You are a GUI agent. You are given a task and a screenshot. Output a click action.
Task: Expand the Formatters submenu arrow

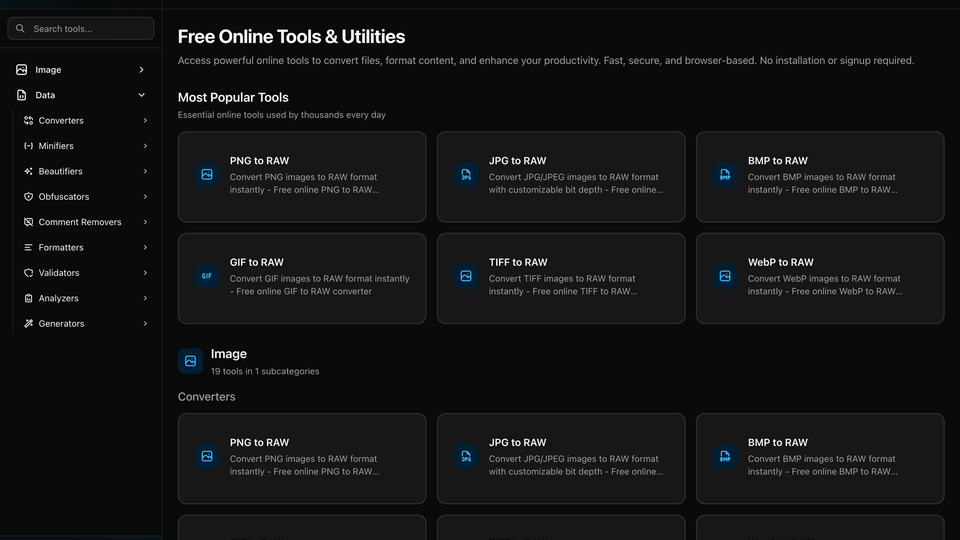(x=145, y=247)
